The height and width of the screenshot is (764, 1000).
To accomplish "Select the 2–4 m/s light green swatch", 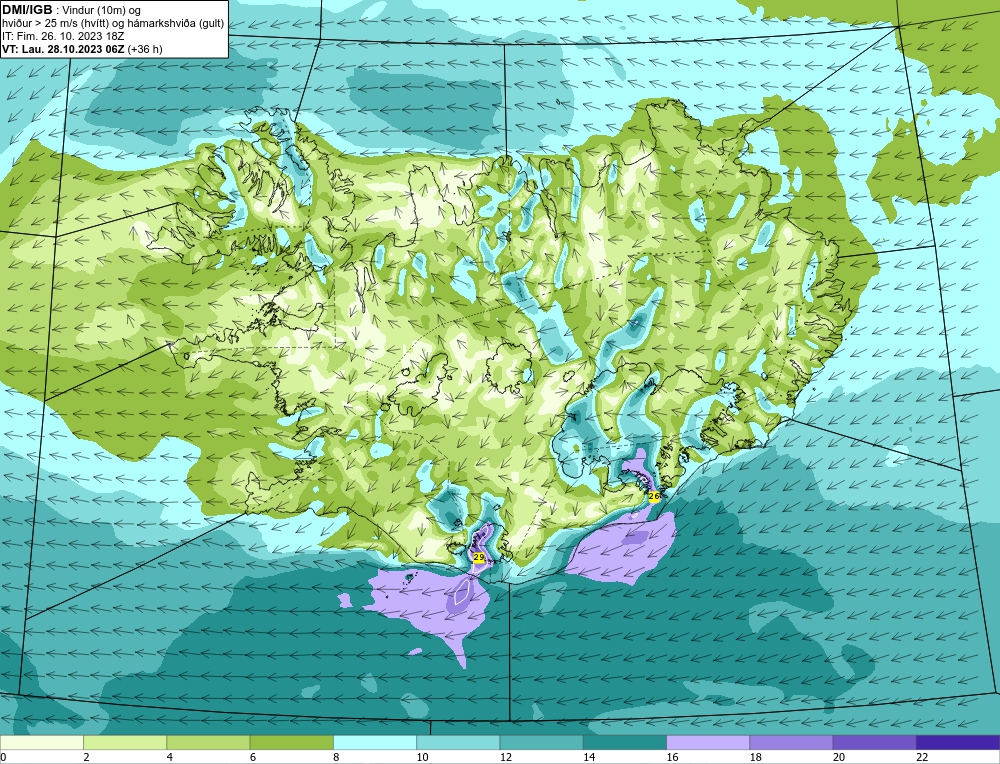I will [125, 743].
